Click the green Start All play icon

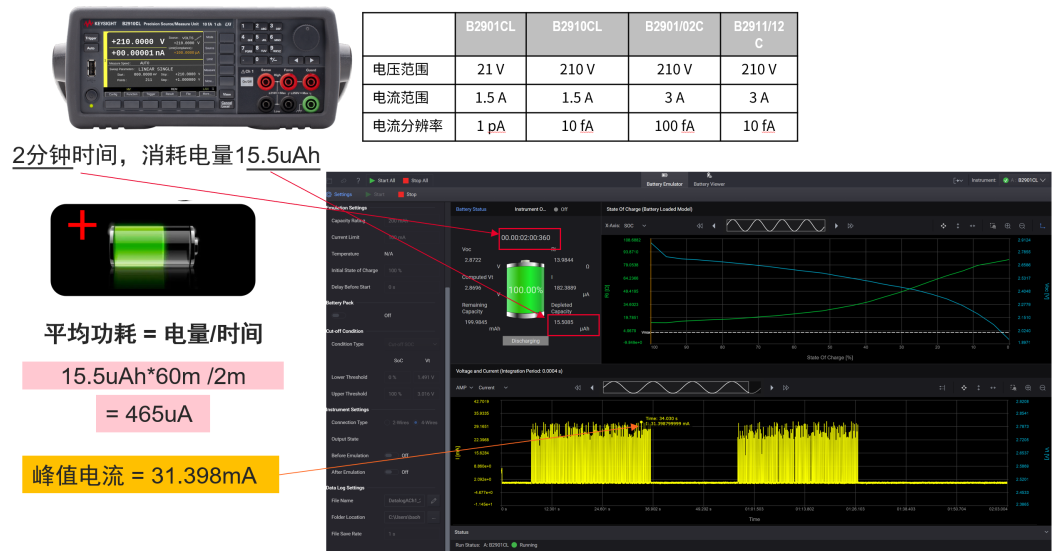[x=372, y=181]
